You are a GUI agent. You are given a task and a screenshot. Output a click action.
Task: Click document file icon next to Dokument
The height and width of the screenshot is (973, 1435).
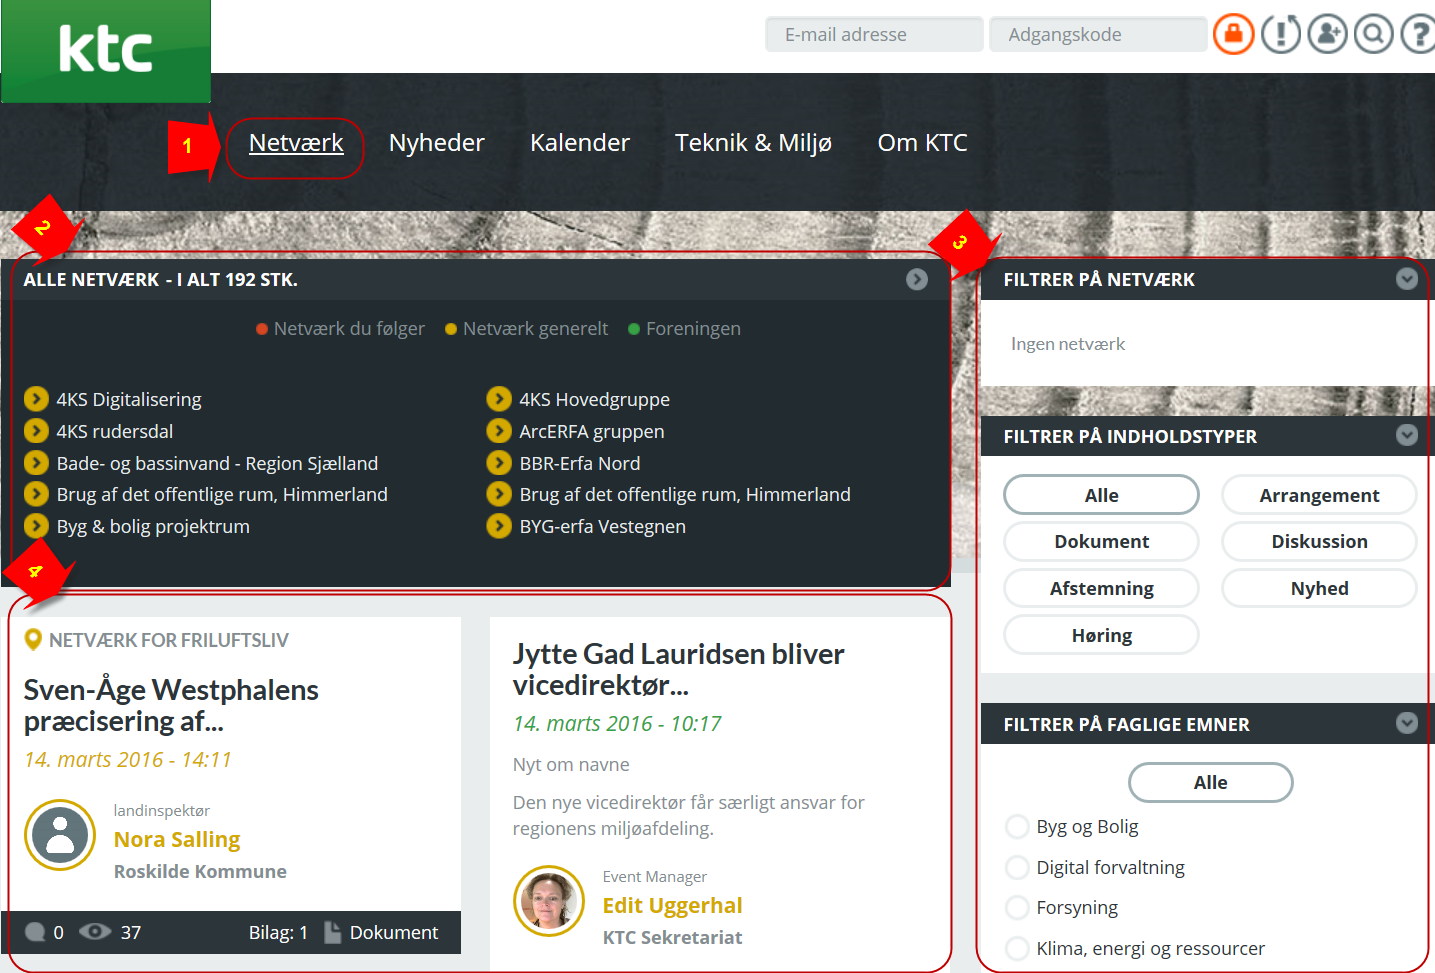pos(333,932)
